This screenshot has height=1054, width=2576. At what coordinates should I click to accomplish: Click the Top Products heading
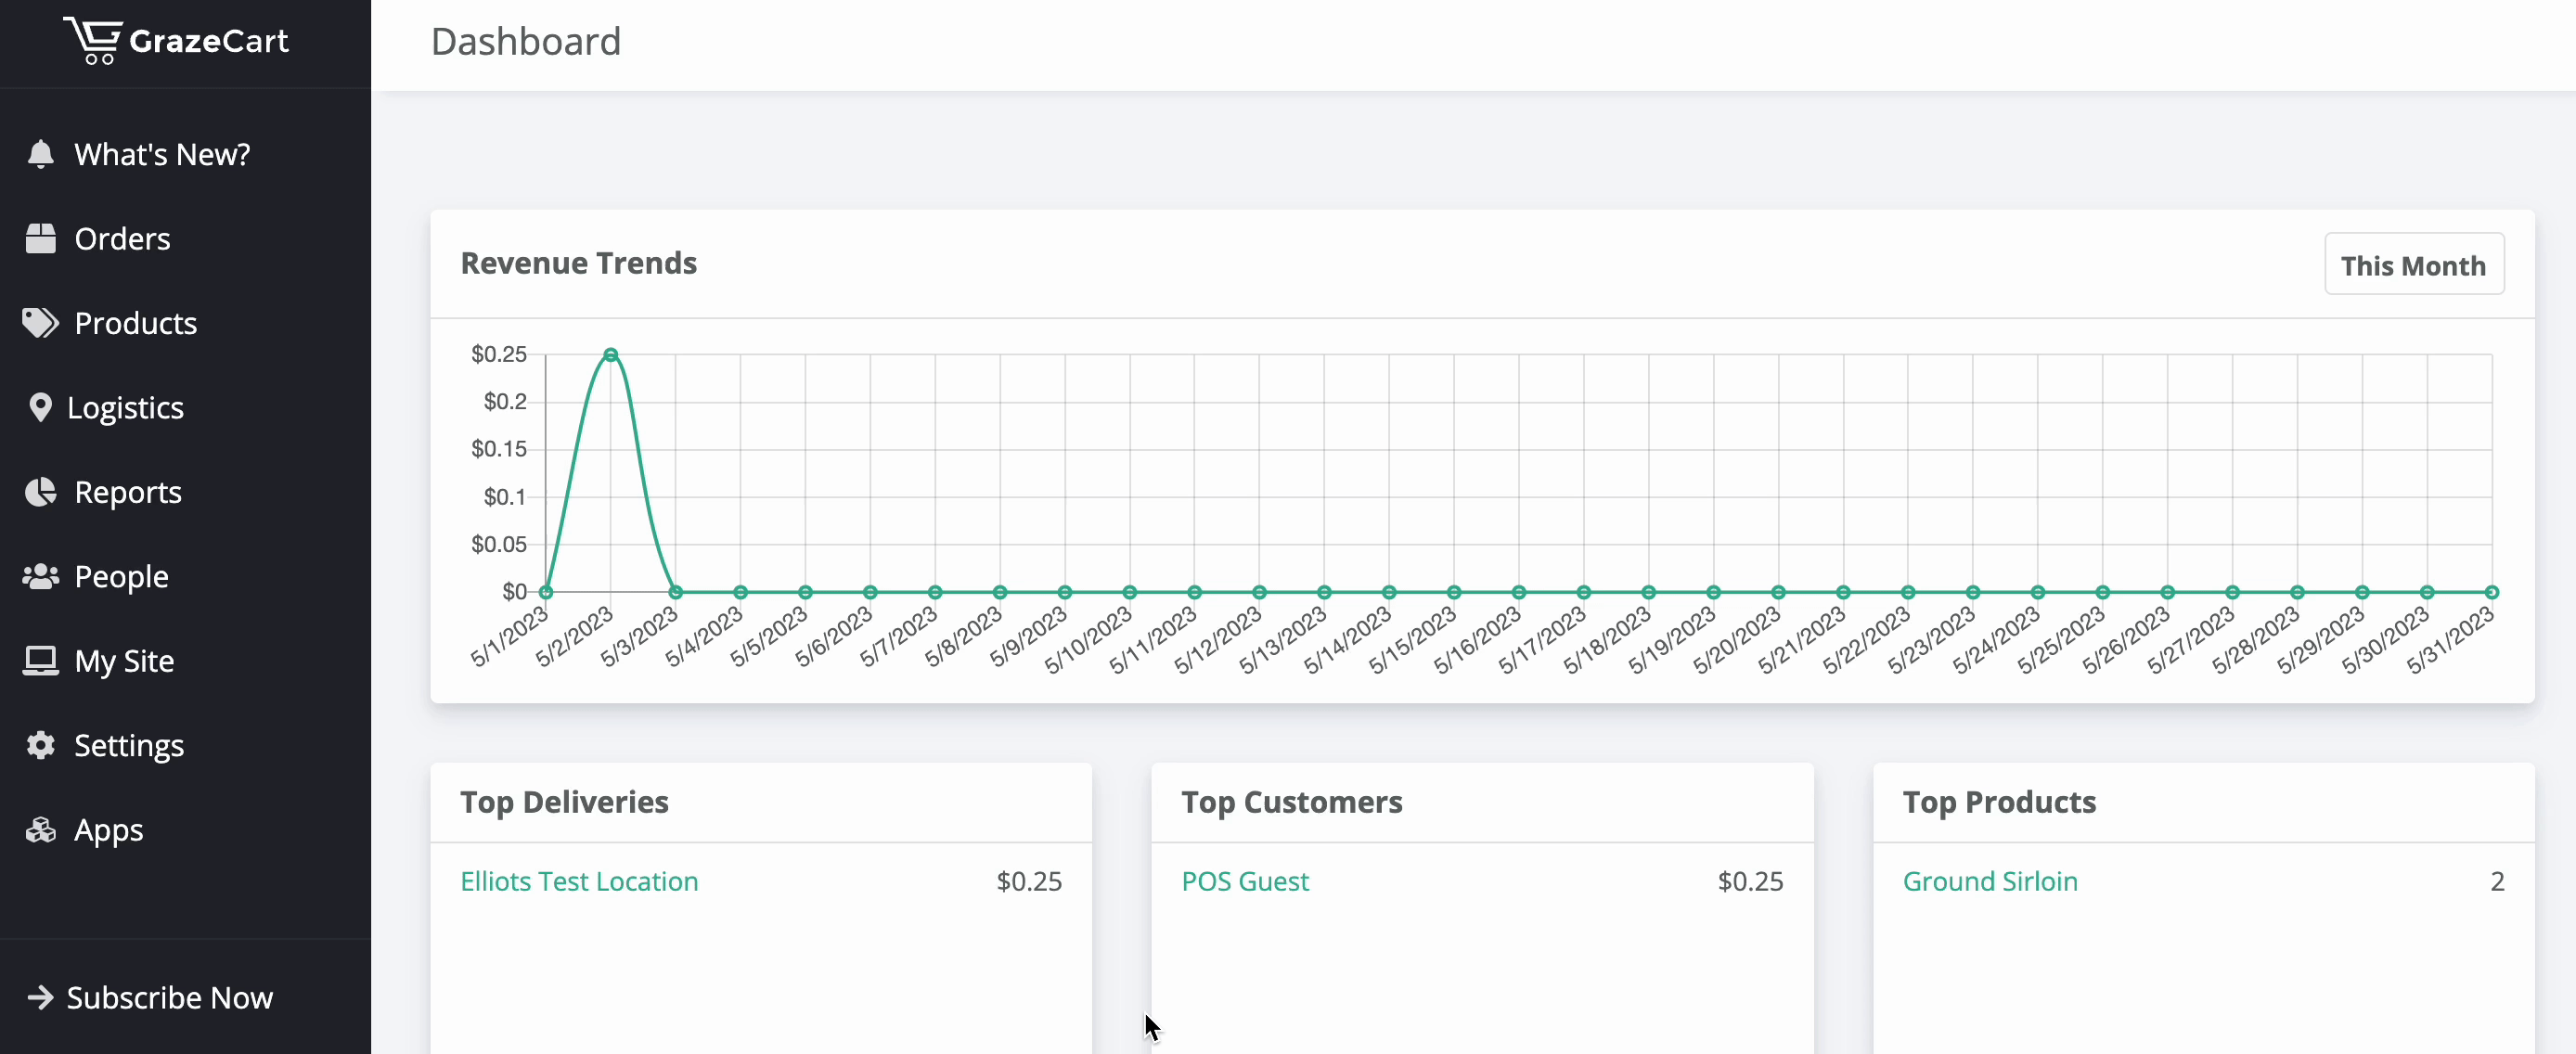[1999, 802]
